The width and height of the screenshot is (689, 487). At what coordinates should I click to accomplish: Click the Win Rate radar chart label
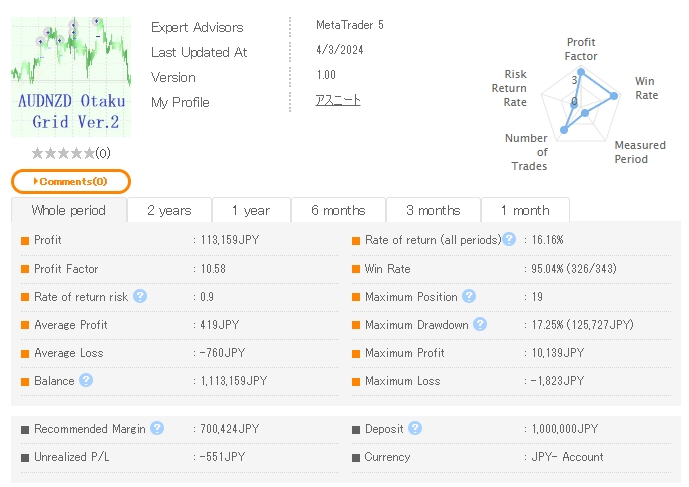646,88
